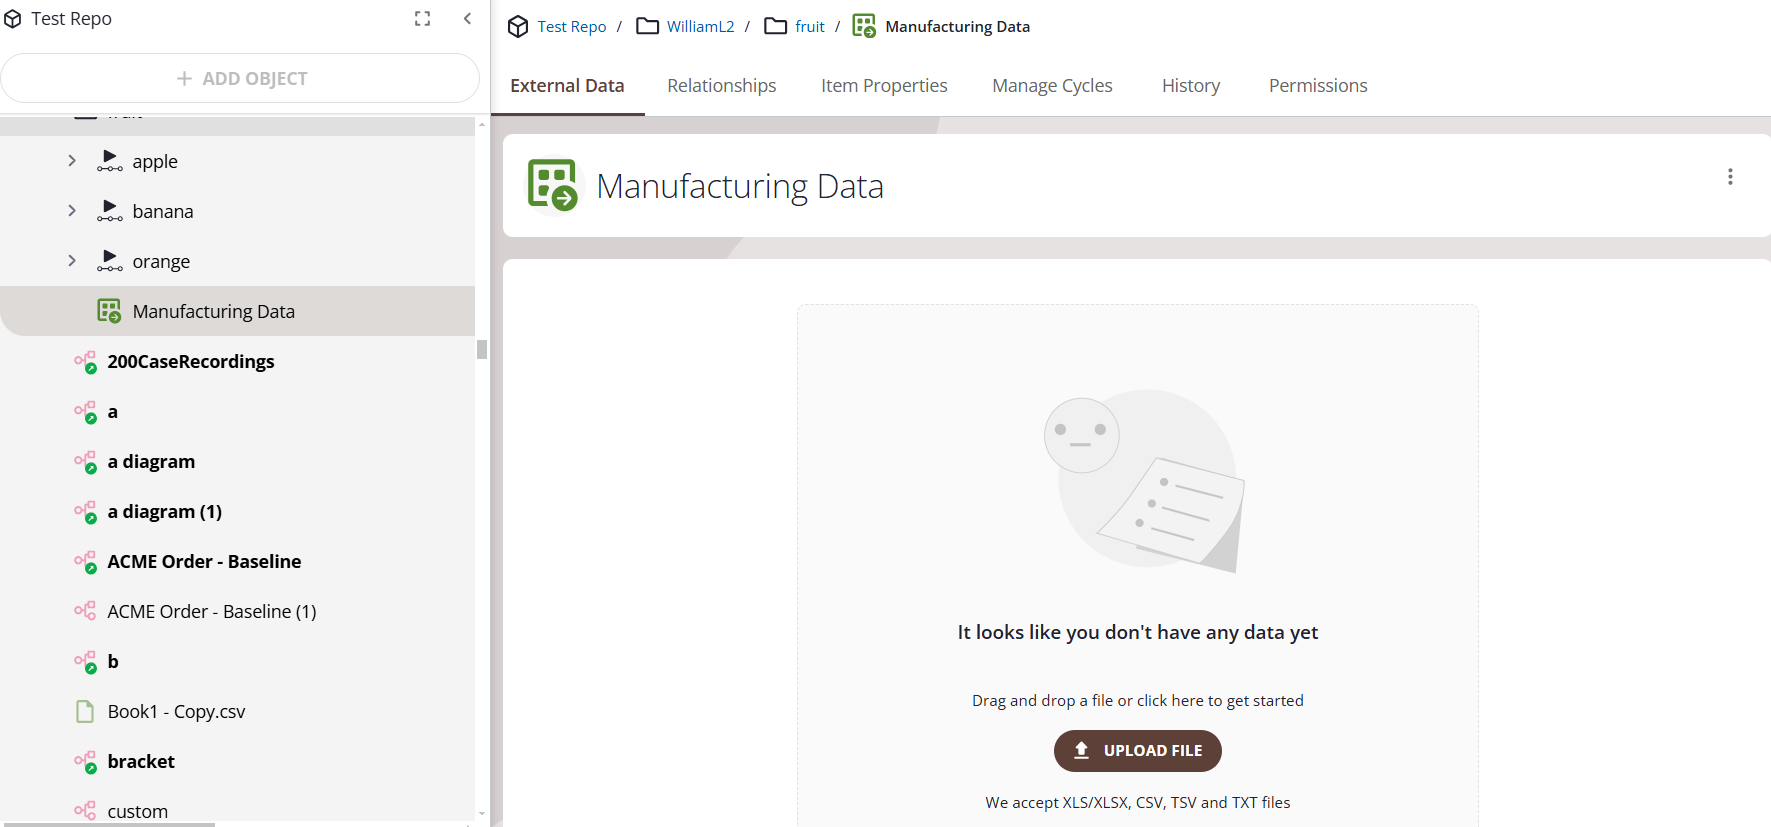Click the sidebar vertical scrollbar thumb
Viewport: 1771px width, 827px height.
(482, 349)
